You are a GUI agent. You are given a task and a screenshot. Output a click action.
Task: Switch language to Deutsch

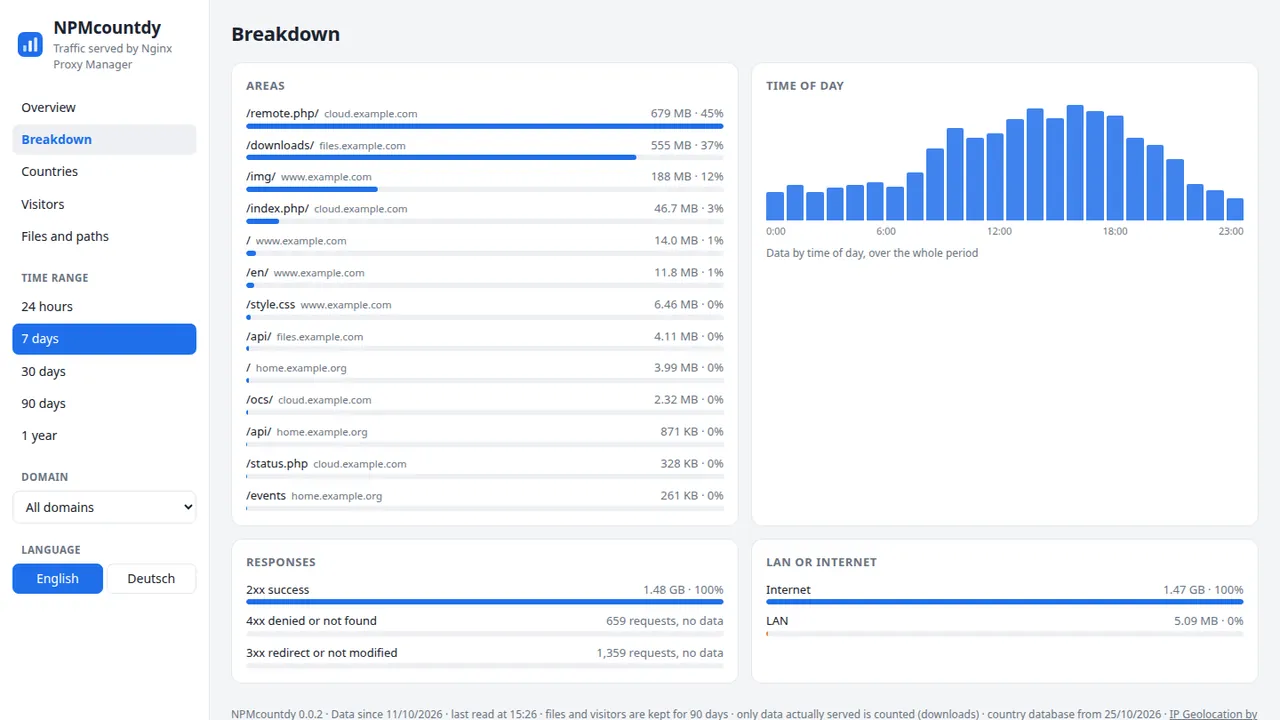(151, 579)
